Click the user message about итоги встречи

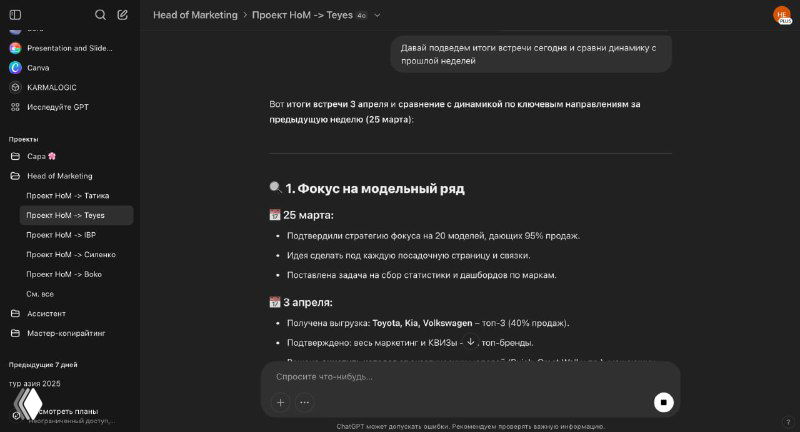531,54
